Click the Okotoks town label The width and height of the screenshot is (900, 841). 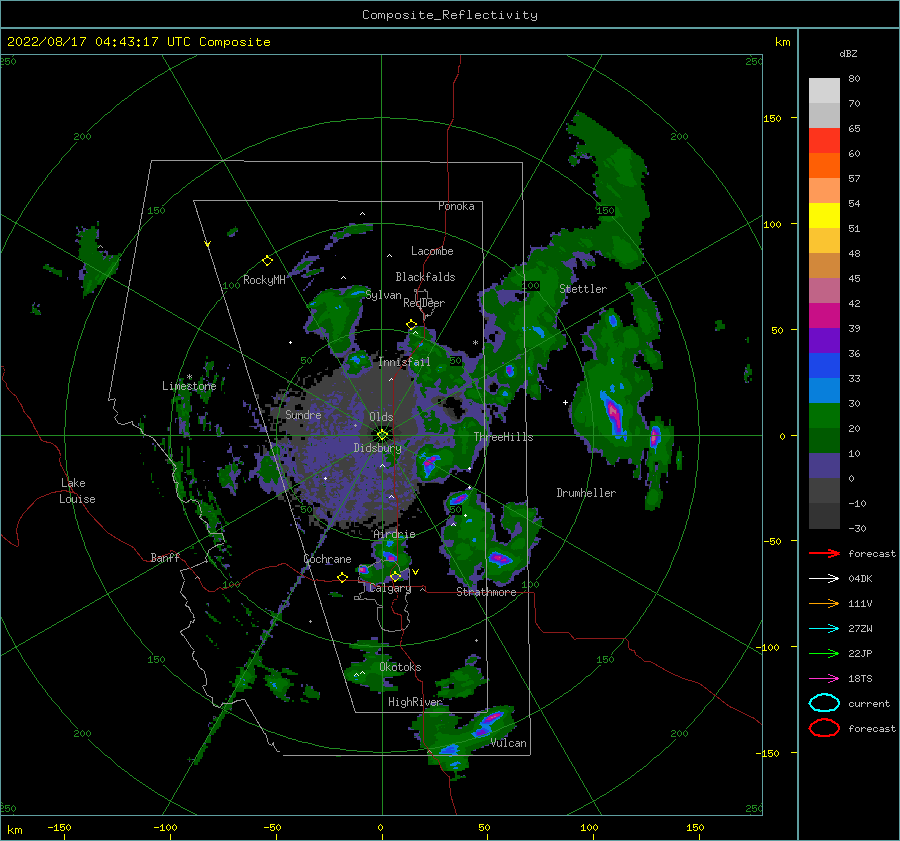[400, 666]
